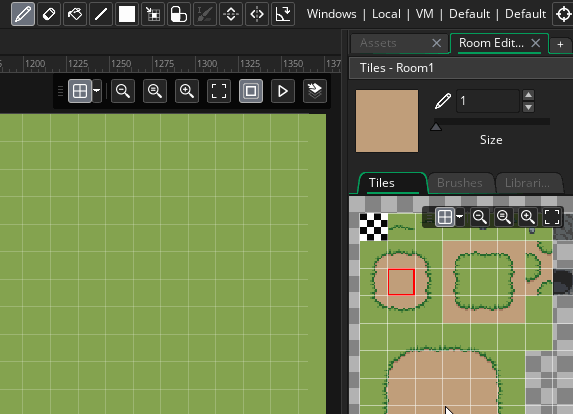Flip the tile brush vertically

[x=231, y=14]
